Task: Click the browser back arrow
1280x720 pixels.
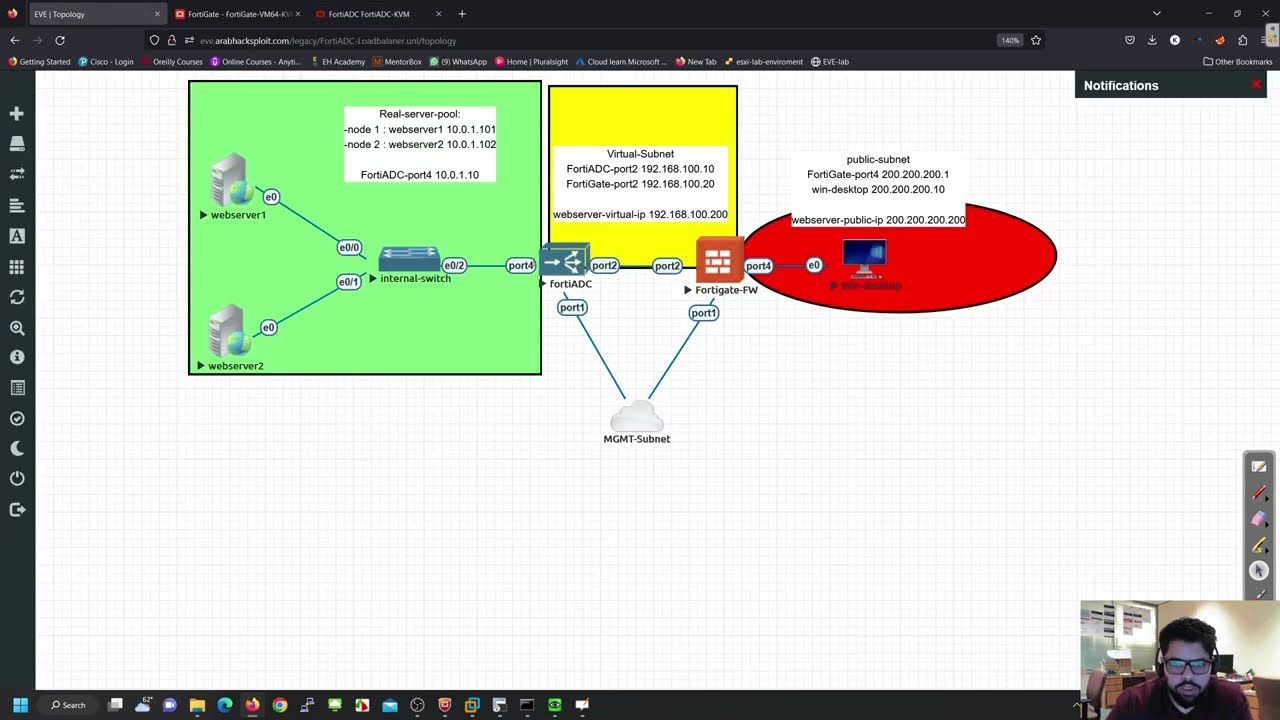Action: point(15,40)
